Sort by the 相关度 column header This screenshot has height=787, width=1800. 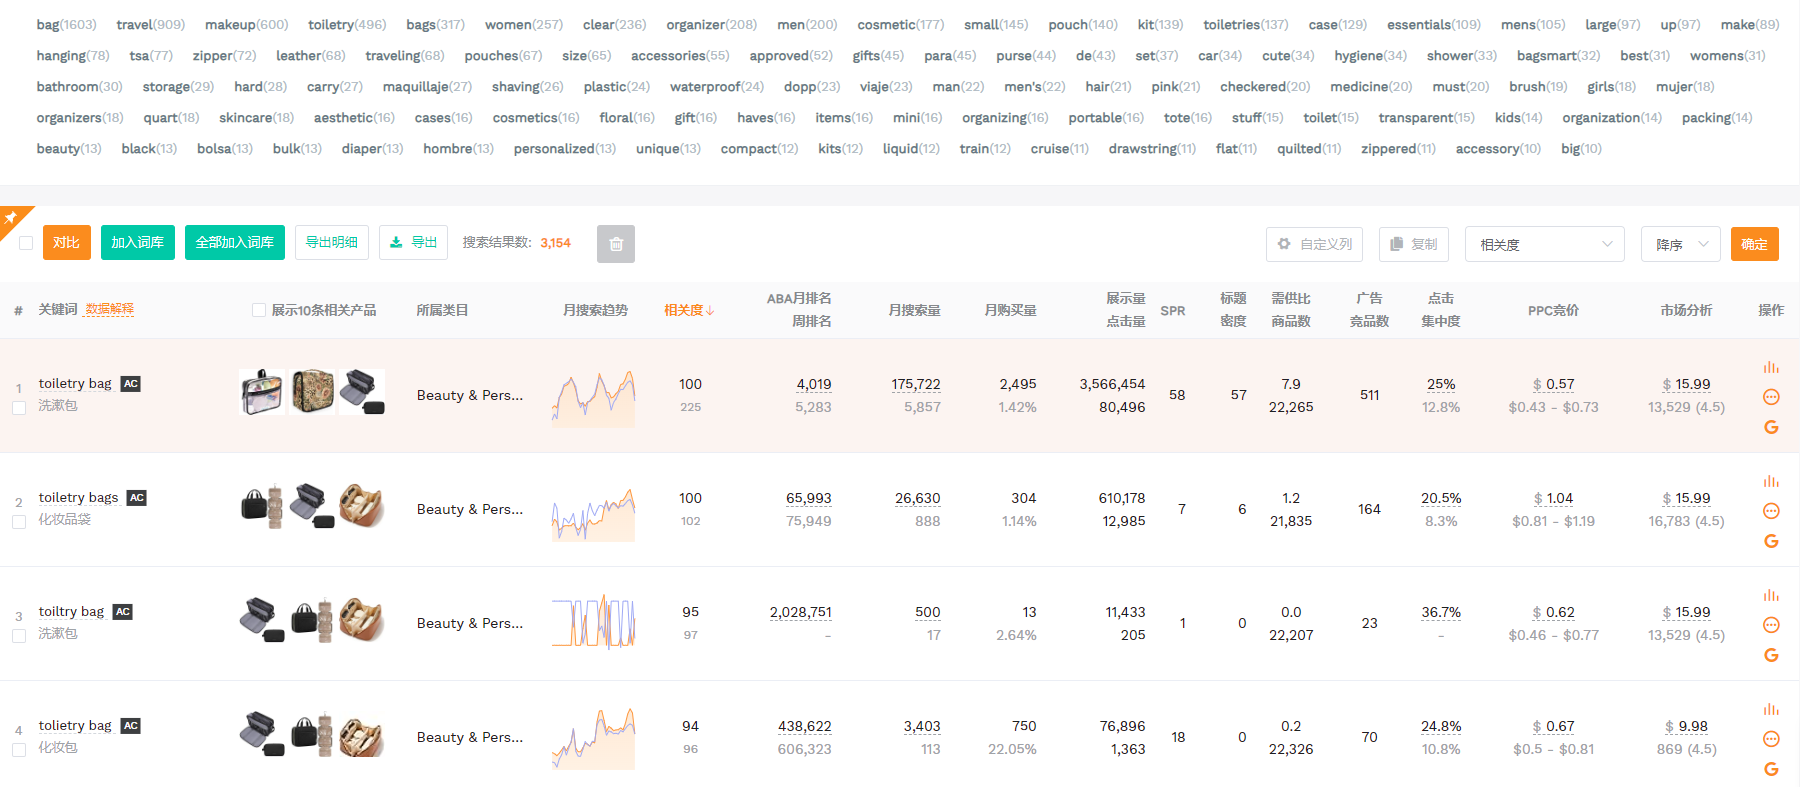click(688, 310)
